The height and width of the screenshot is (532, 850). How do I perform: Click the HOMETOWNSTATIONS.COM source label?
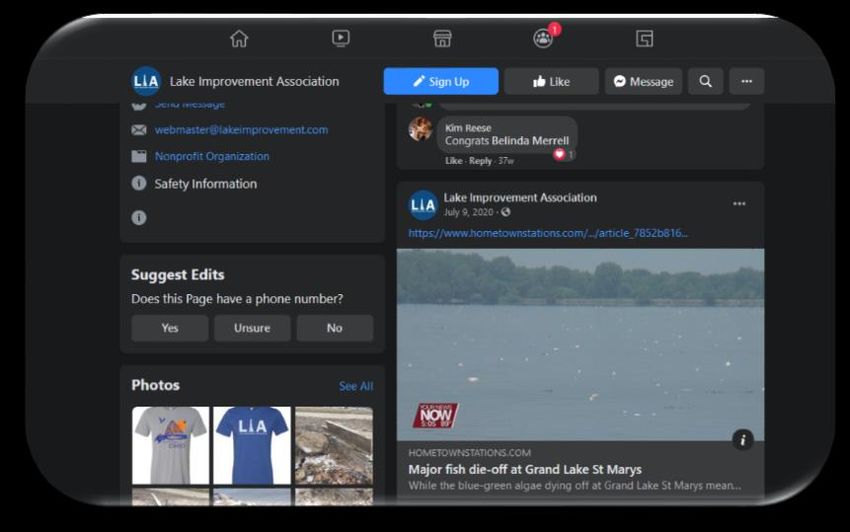(469, 453)
